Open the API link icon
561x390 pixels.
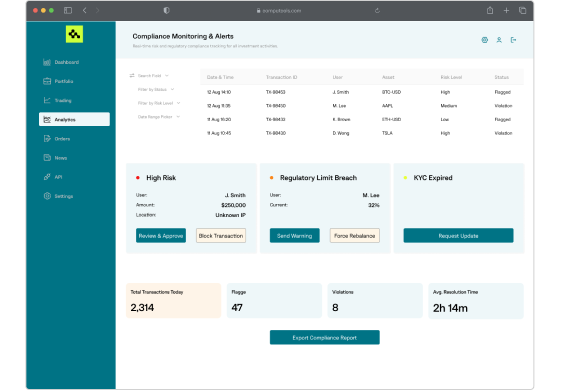coord(47,177)
